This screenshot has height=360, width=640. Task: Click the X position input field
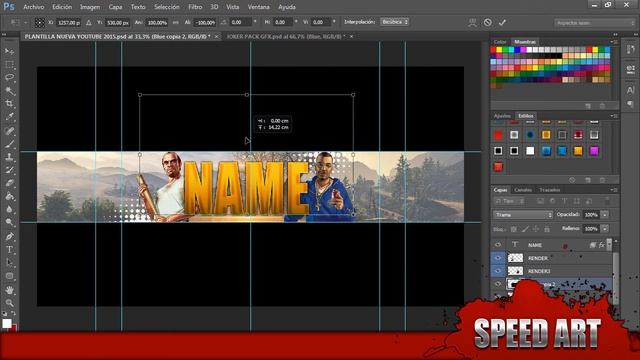point(69,23)
